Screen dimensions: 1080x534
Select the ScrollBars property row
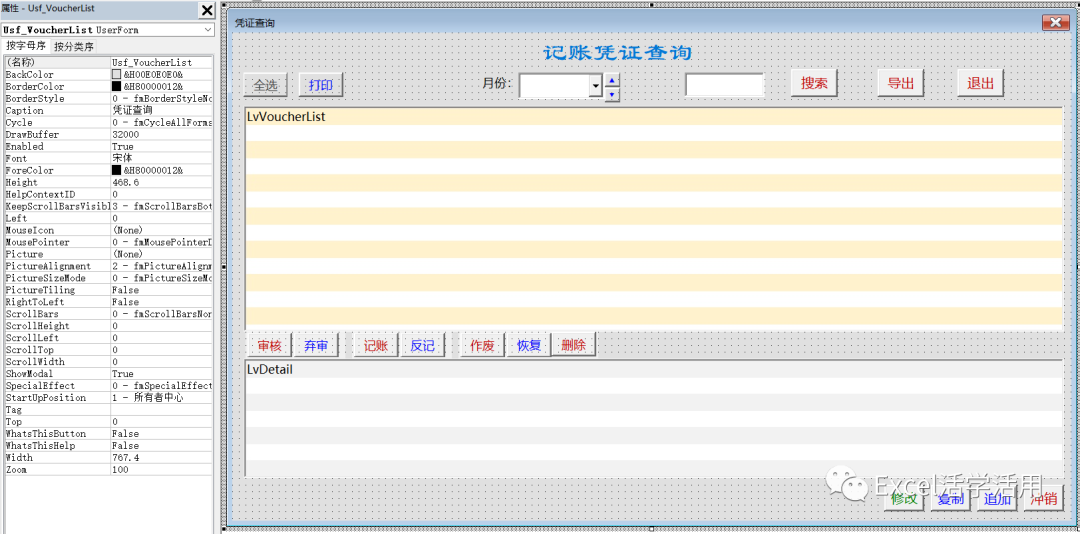coord(108,314)
